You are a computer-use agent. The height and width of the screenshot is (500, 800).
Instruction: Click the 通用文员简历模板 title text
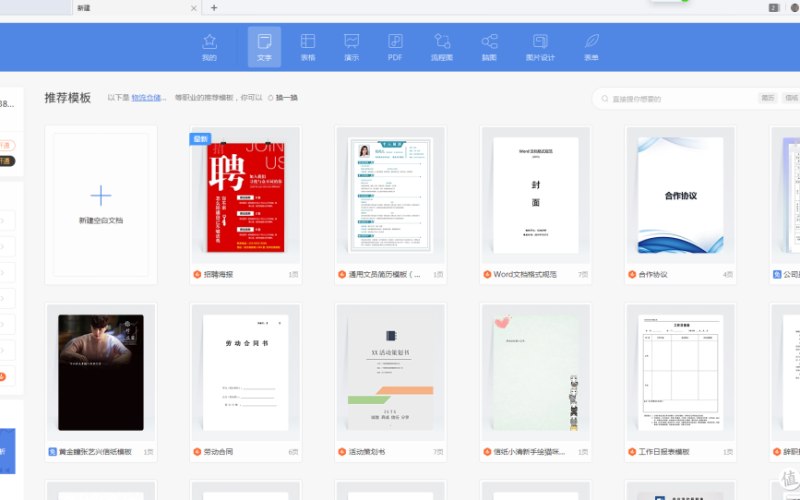point(385,274)
